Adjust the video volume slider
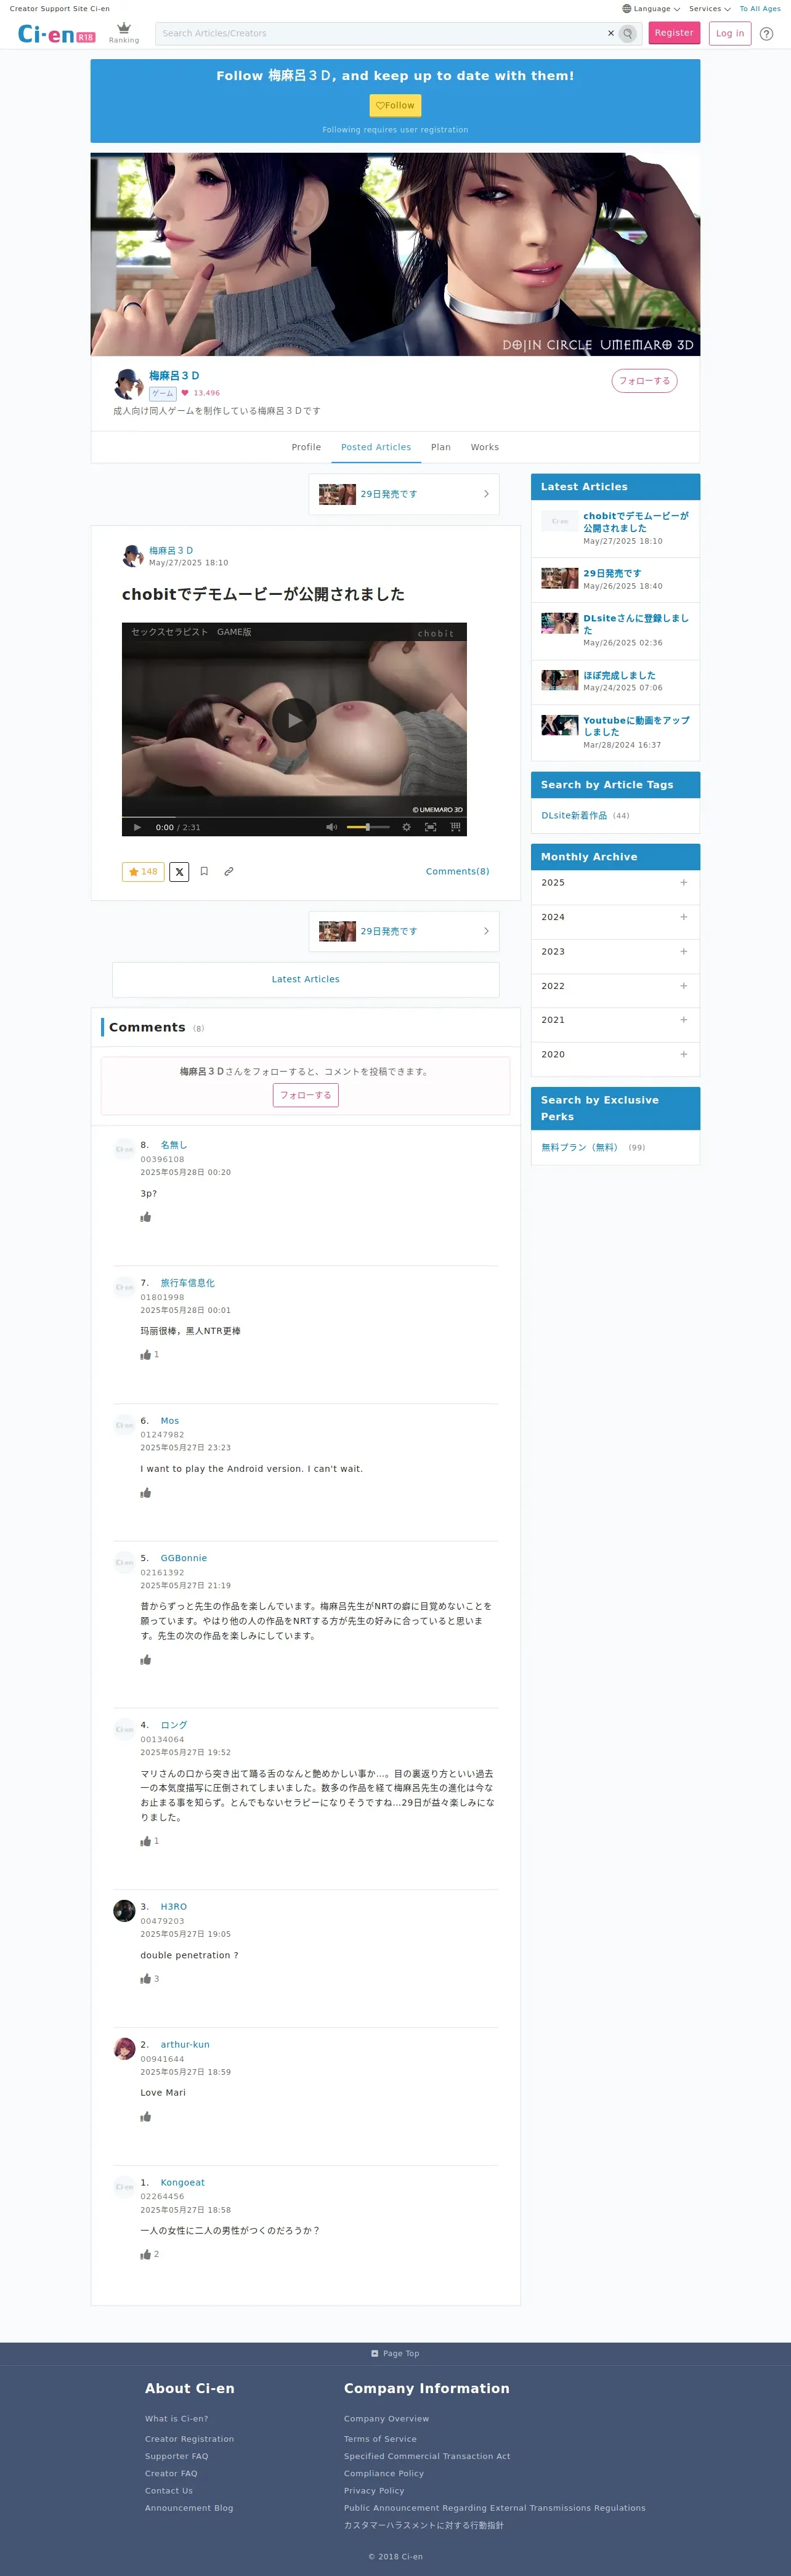 [x=368, y=827]
